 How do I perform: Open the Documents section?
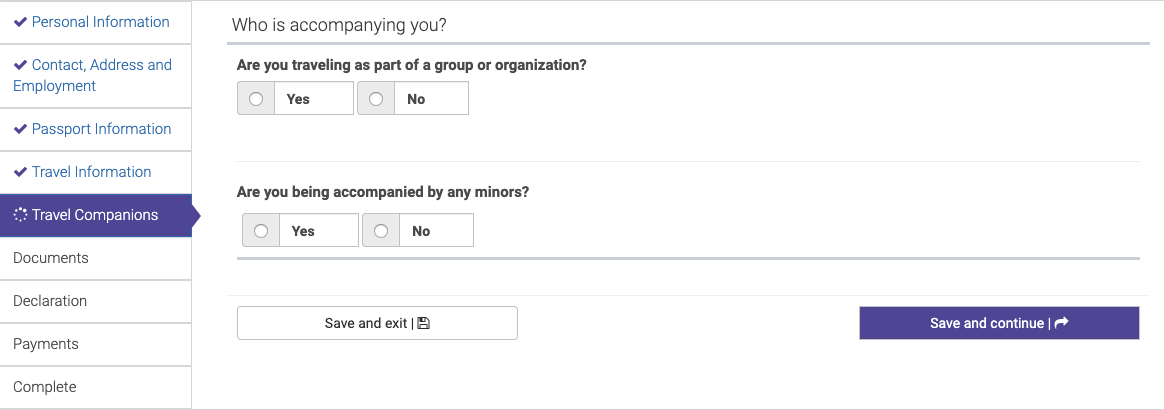(x=96, y=258)
